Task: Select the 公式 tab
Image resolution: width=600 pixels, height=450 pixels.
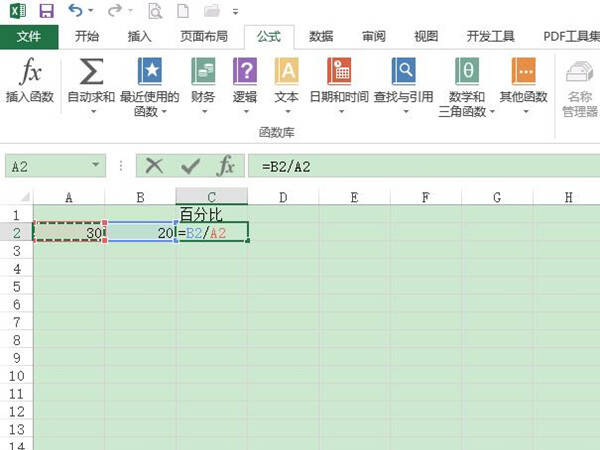Action: [269, 37]
